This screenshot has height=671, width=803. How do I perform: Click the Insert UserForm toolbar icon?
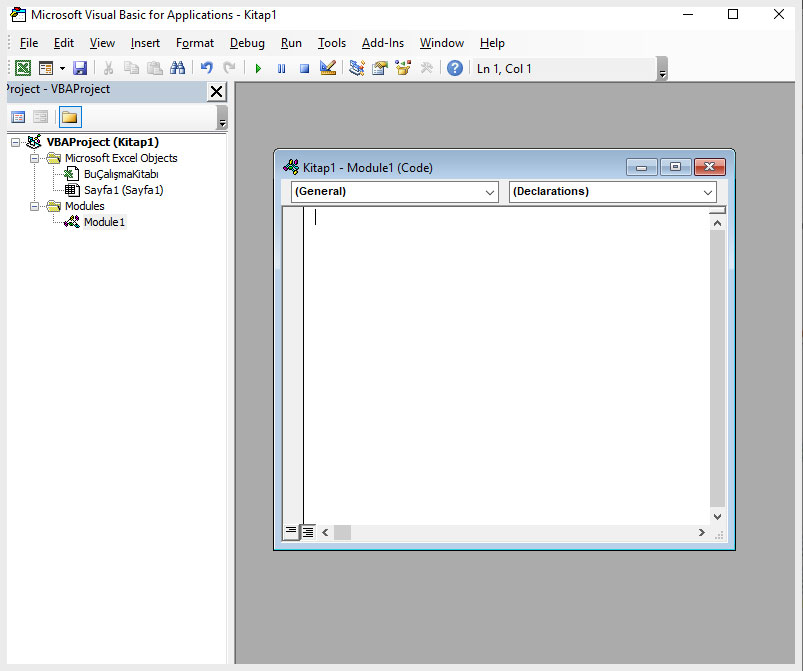click(x=46, y=68)
